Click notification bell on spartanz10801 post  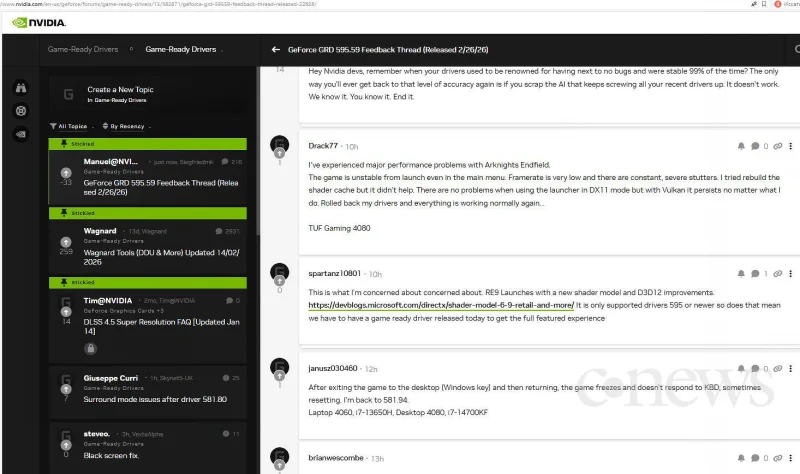741,273
